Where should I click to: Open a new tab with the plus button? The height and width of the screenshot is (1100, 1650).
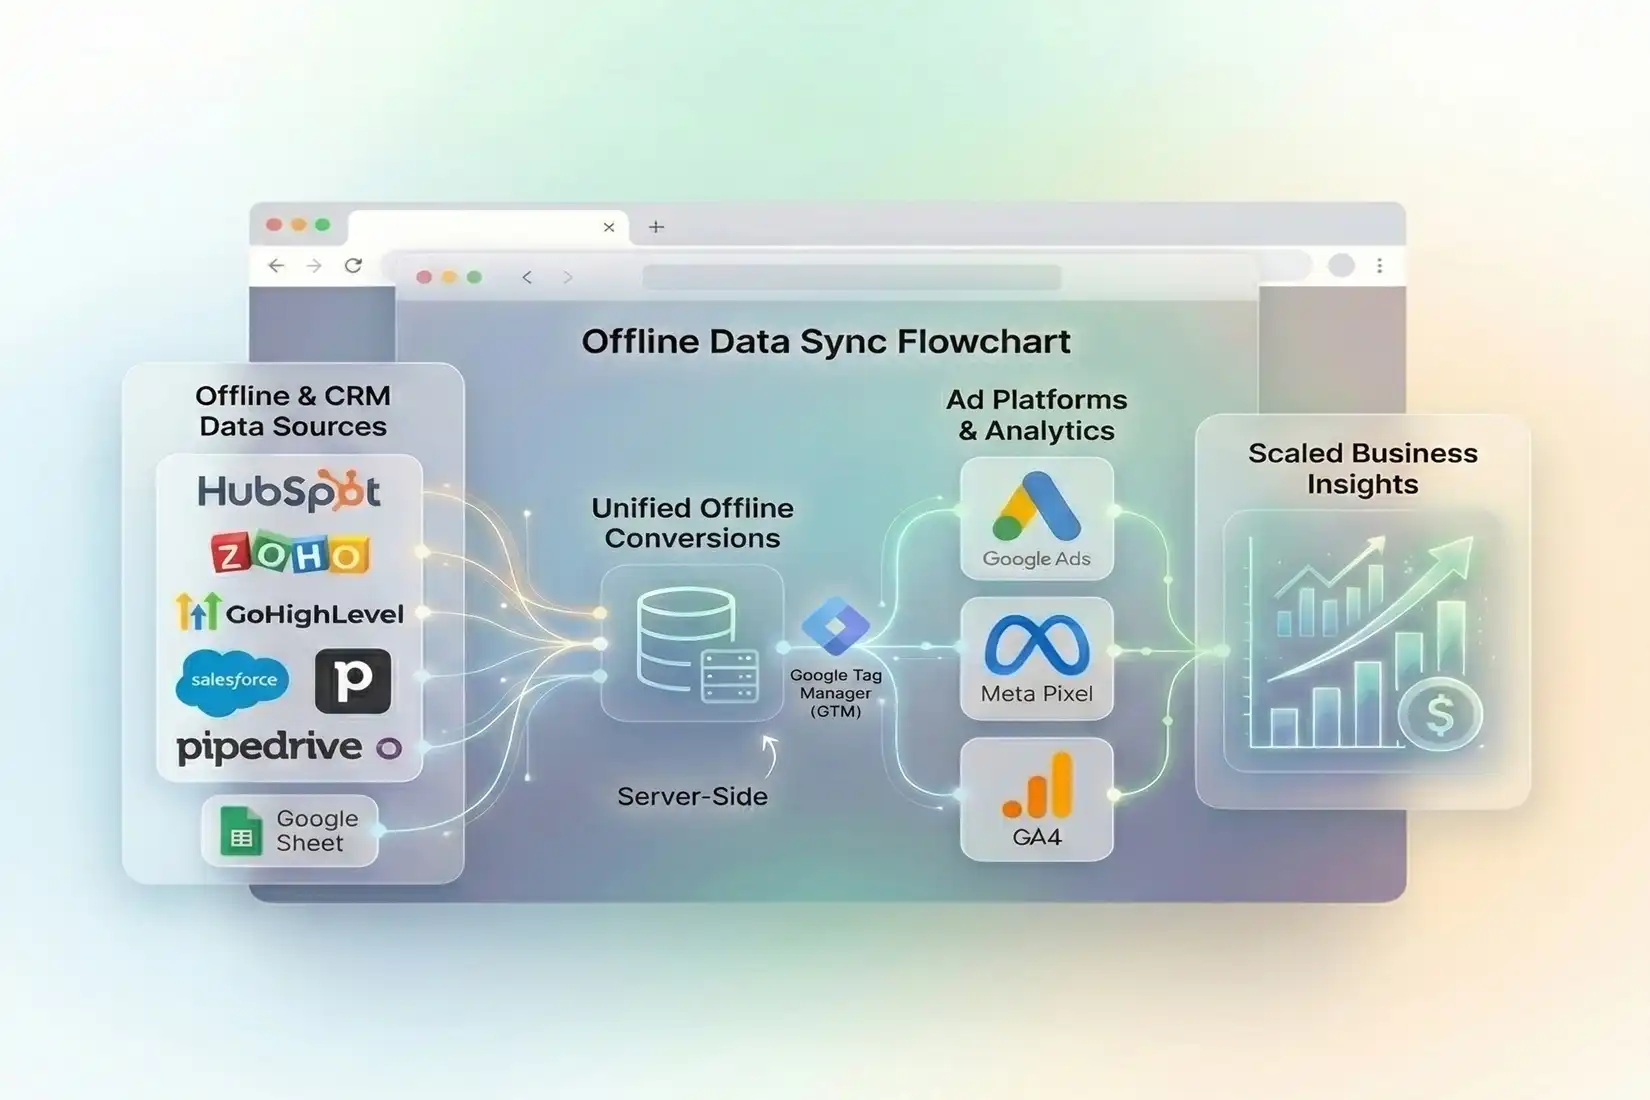click(x=655, y=227)
